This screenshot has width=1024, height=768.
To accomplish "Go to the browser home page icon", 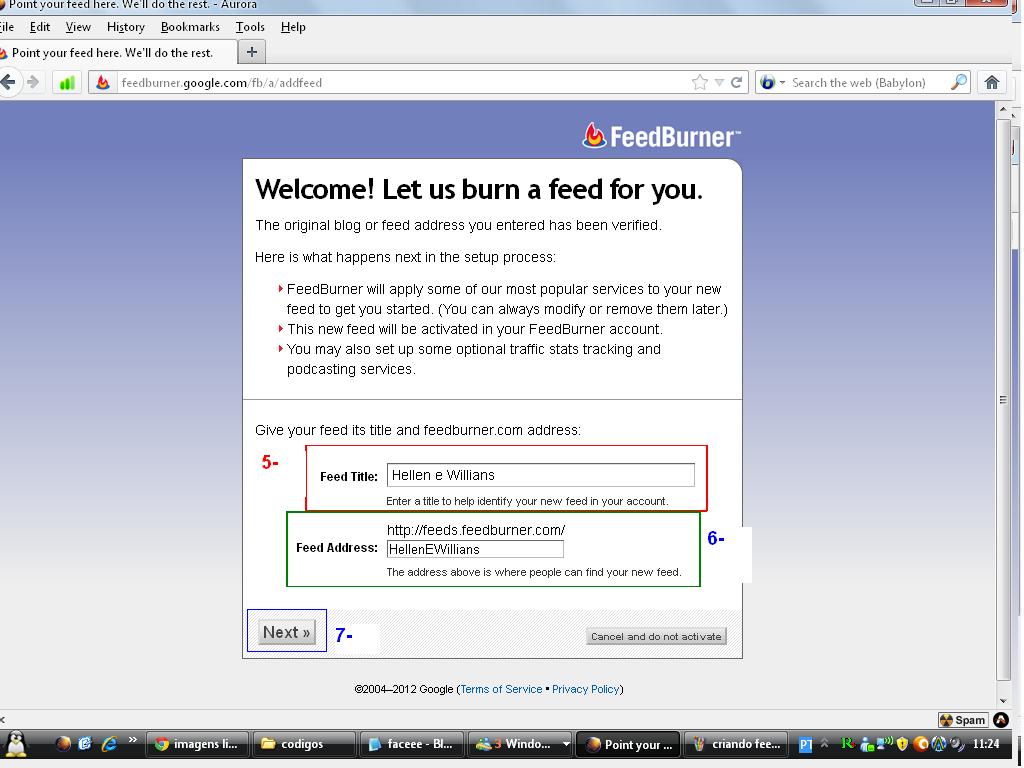I will (992, 82).
